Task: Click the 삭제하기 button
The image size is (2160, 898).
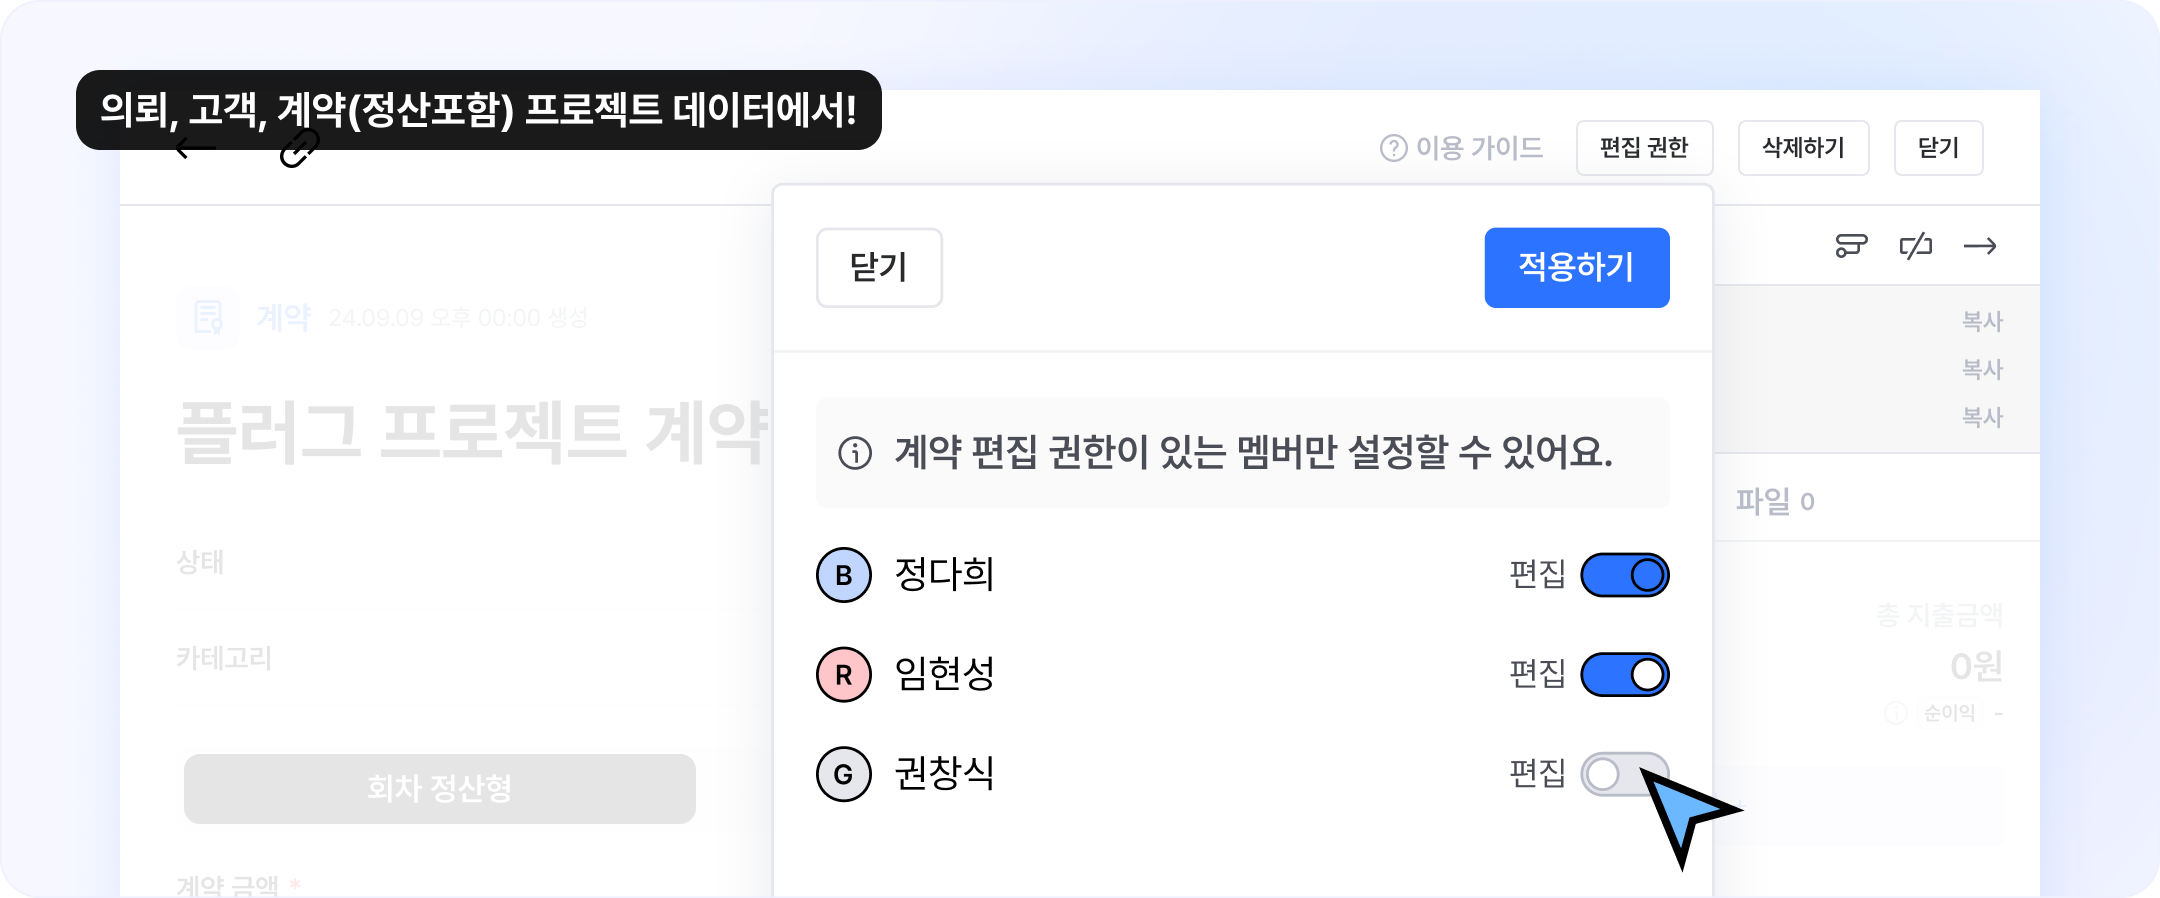Action: click(1803, 148)
